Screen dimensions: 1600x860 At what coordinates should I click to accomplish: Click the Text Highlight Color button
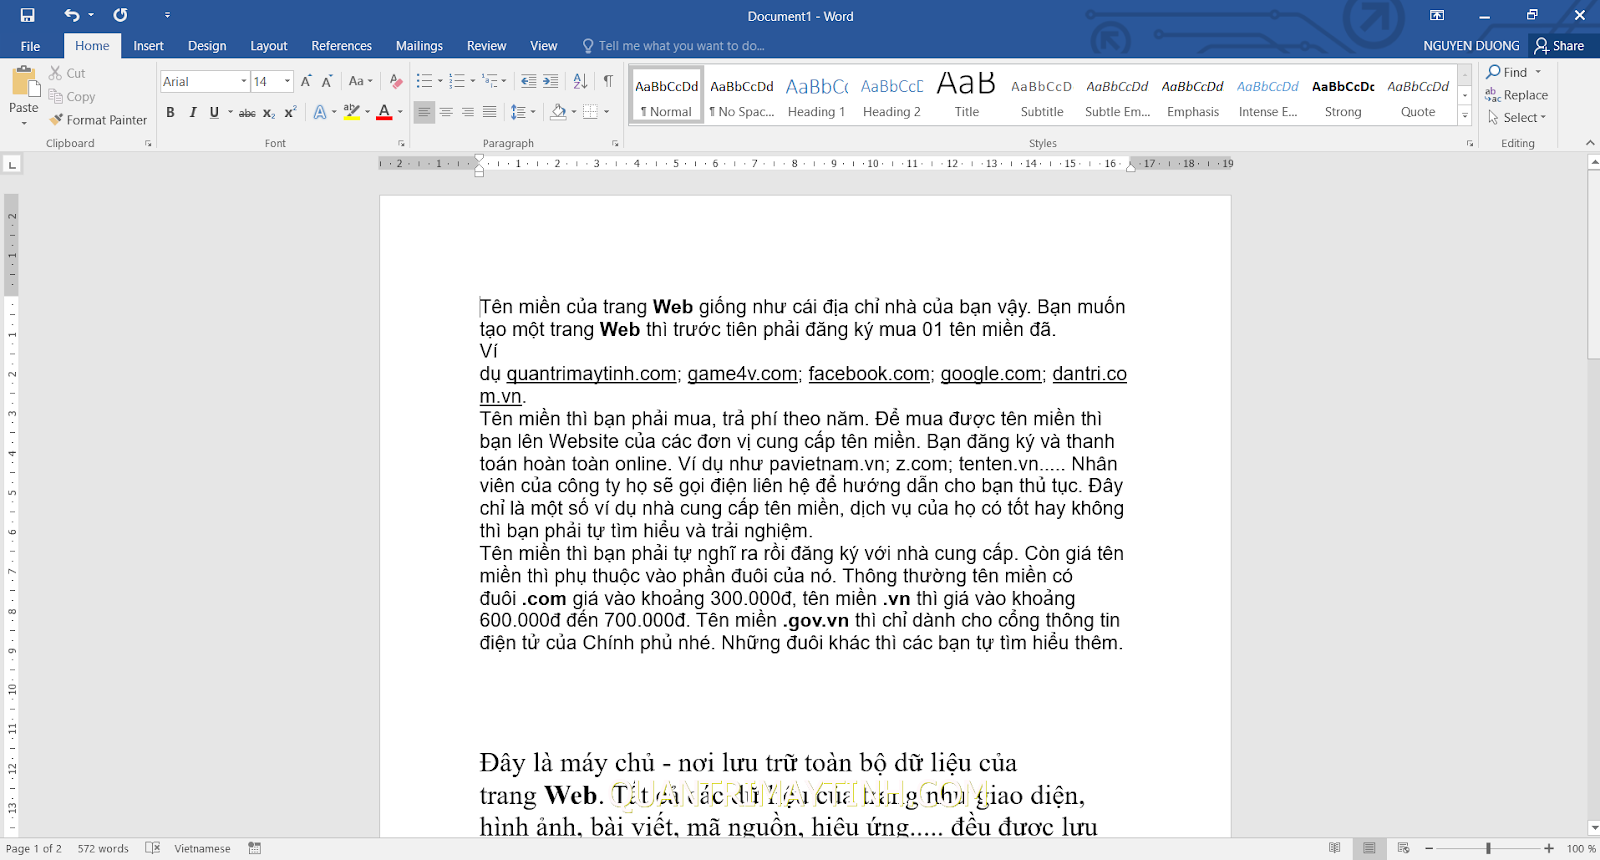coord(351,112)
